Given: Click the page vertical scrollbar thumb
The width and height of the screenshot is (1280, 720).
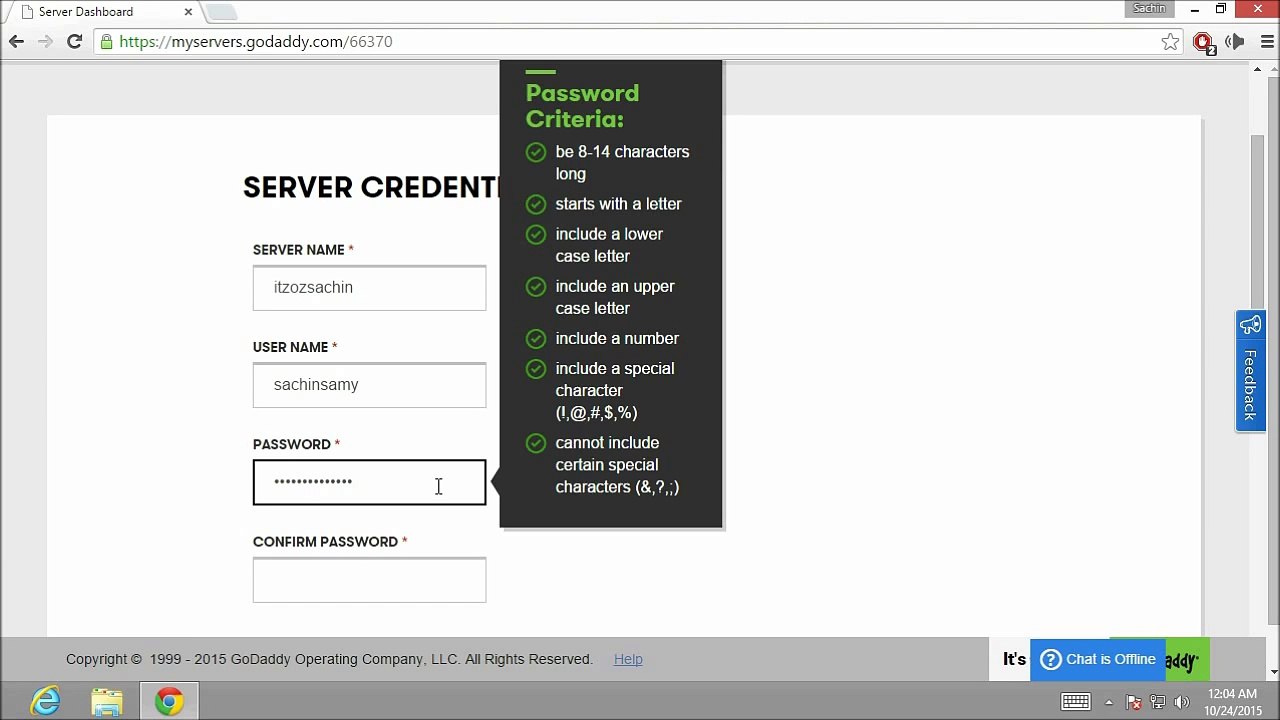Looking at the screenshot, I should point(1258,222).
